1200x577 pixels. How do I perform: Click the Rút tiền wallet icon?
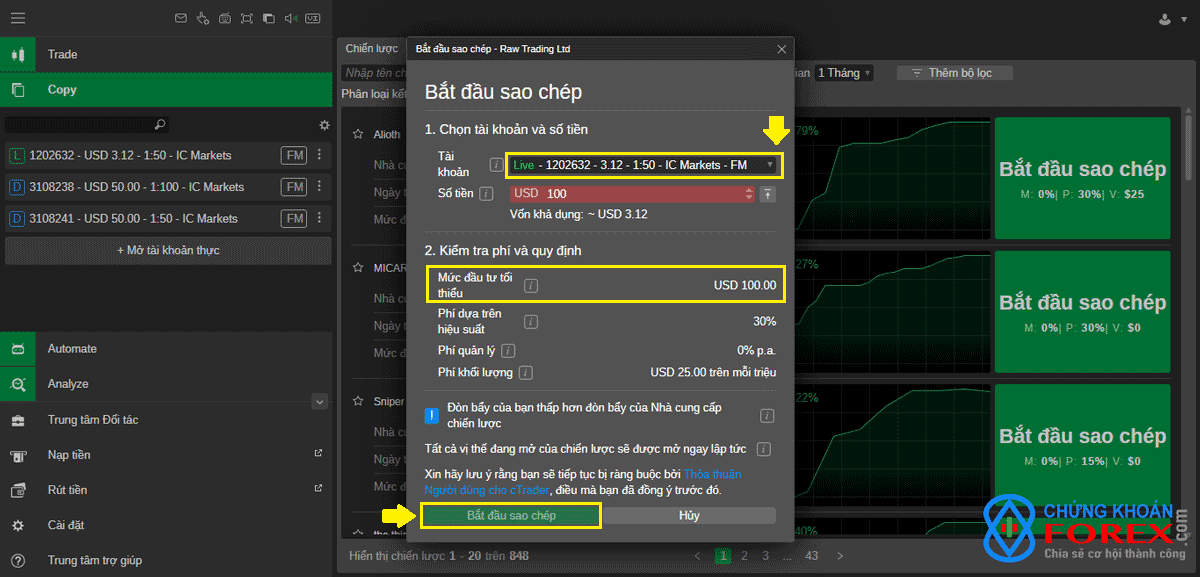click(17, 490)
